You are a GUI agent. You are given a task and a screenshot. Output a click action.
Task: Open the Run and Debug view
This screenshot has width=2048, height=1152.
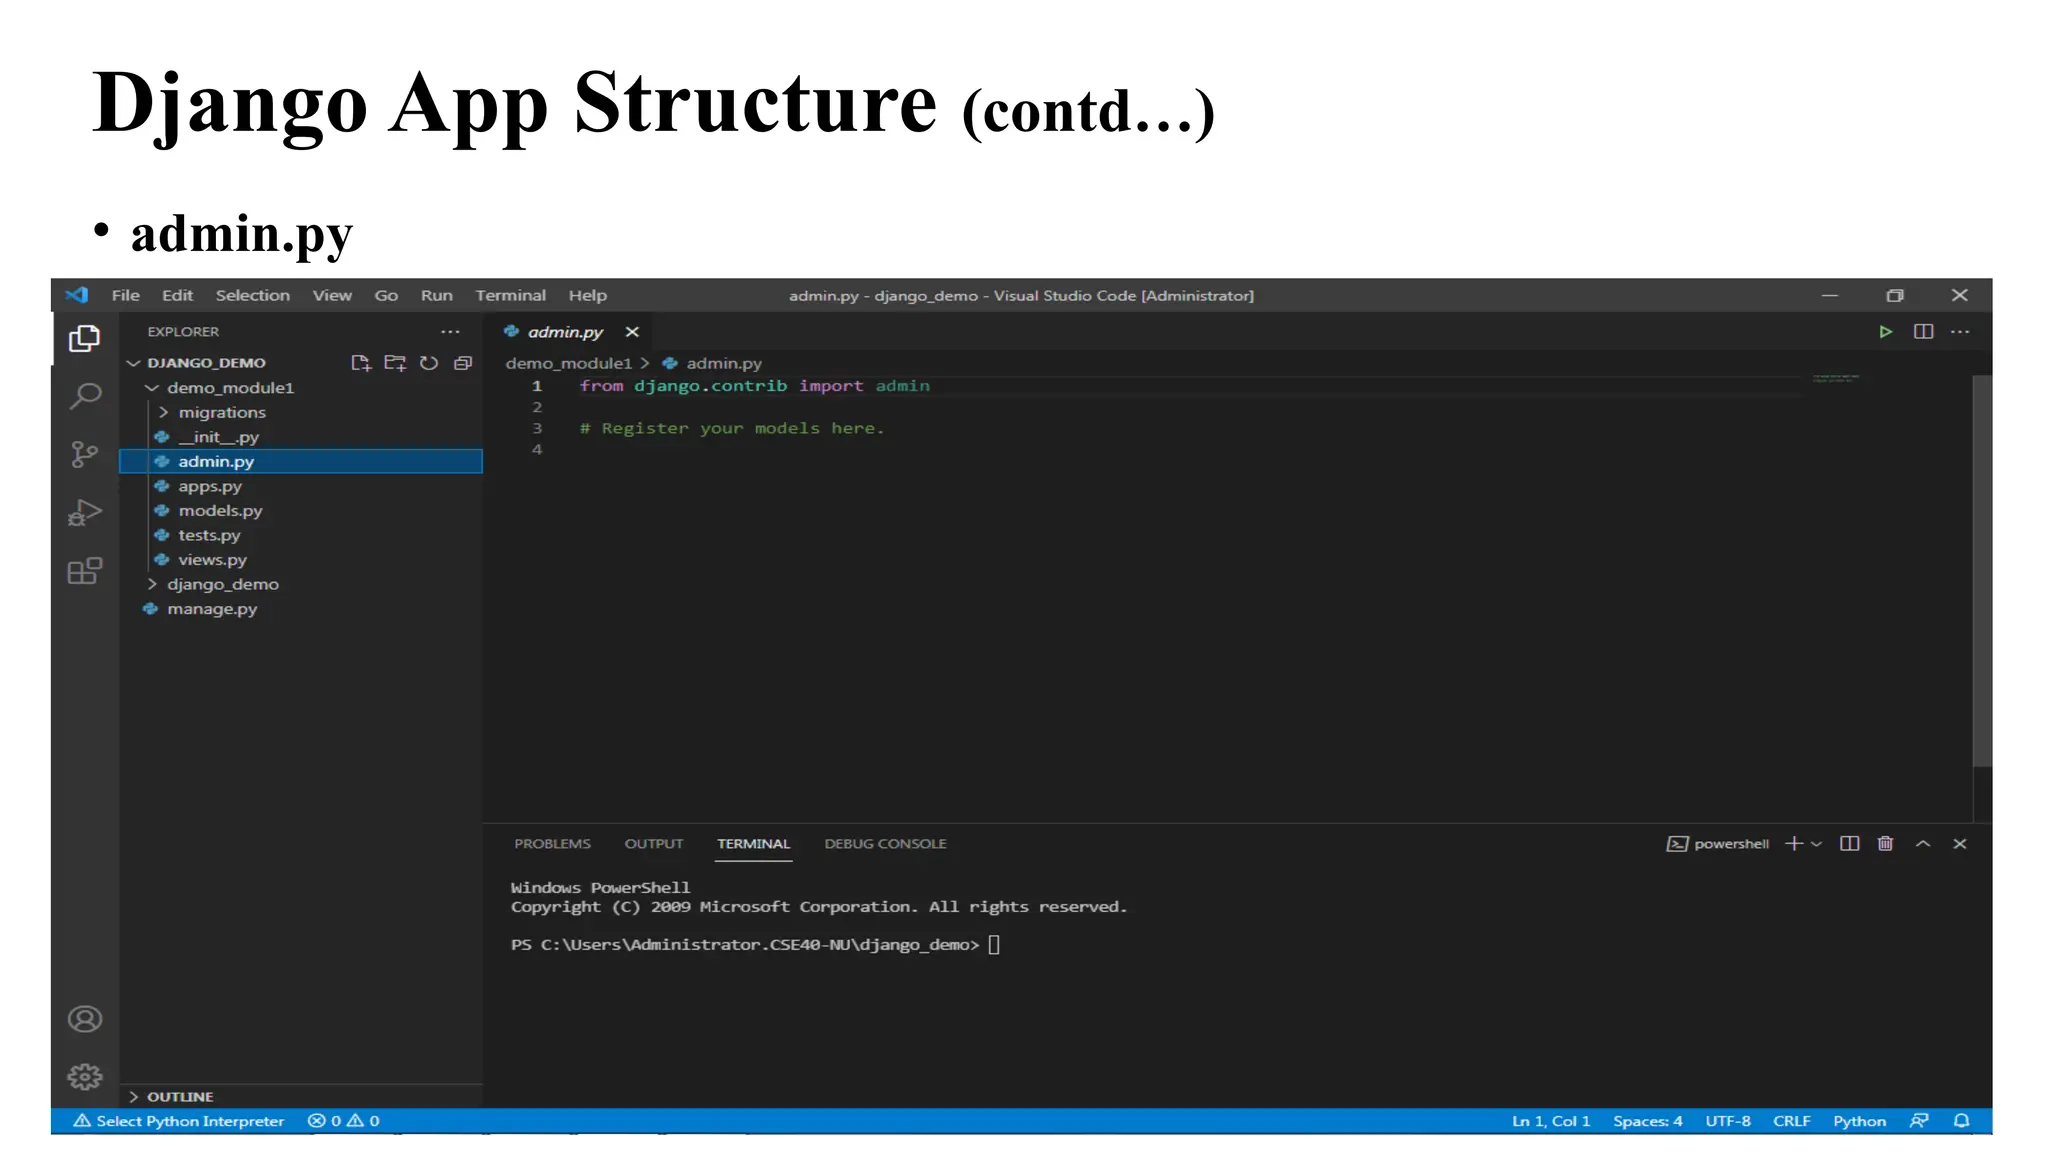click(85, 513)
